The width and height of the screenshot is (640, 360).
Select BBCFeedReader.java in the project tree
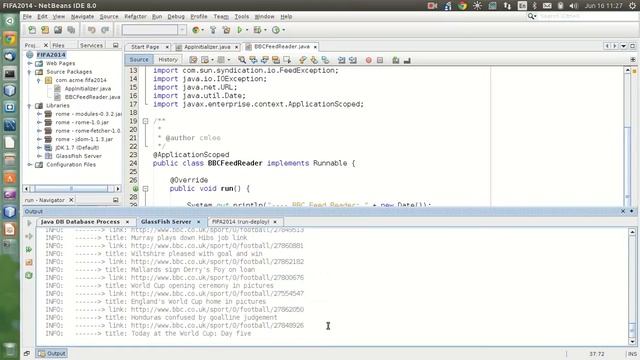pyautogui.click(x=92, y=97)
